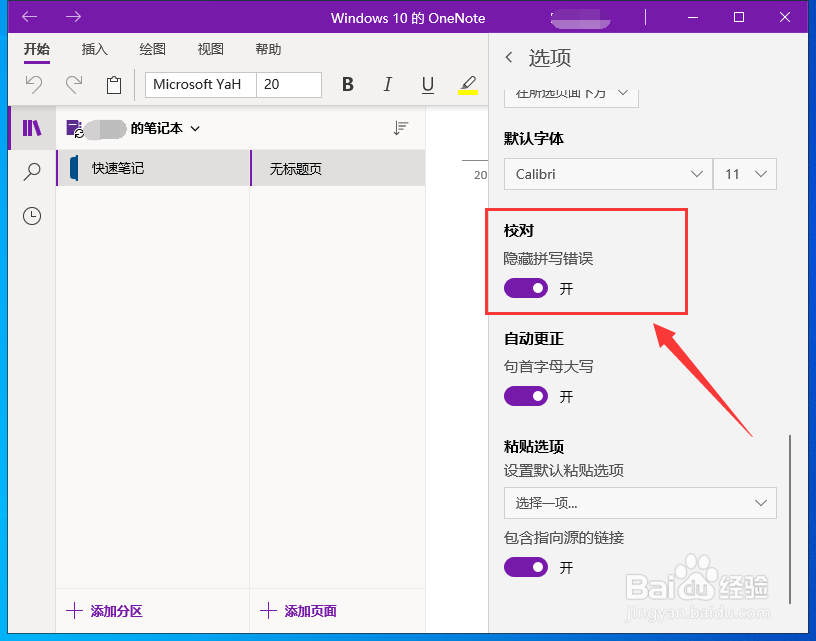The image size is (816, 641).
Task: Select the 无标题页 page
Action: (x=338, y=168)
